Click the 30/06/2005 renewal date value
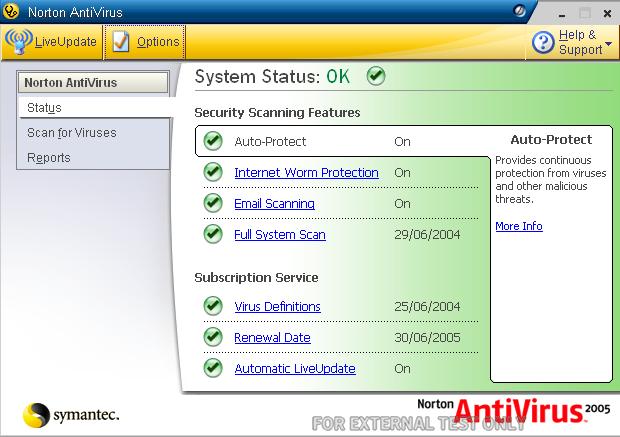Image resolution: width=620 pixels, height=437 pixels. (x=427, y=338)
